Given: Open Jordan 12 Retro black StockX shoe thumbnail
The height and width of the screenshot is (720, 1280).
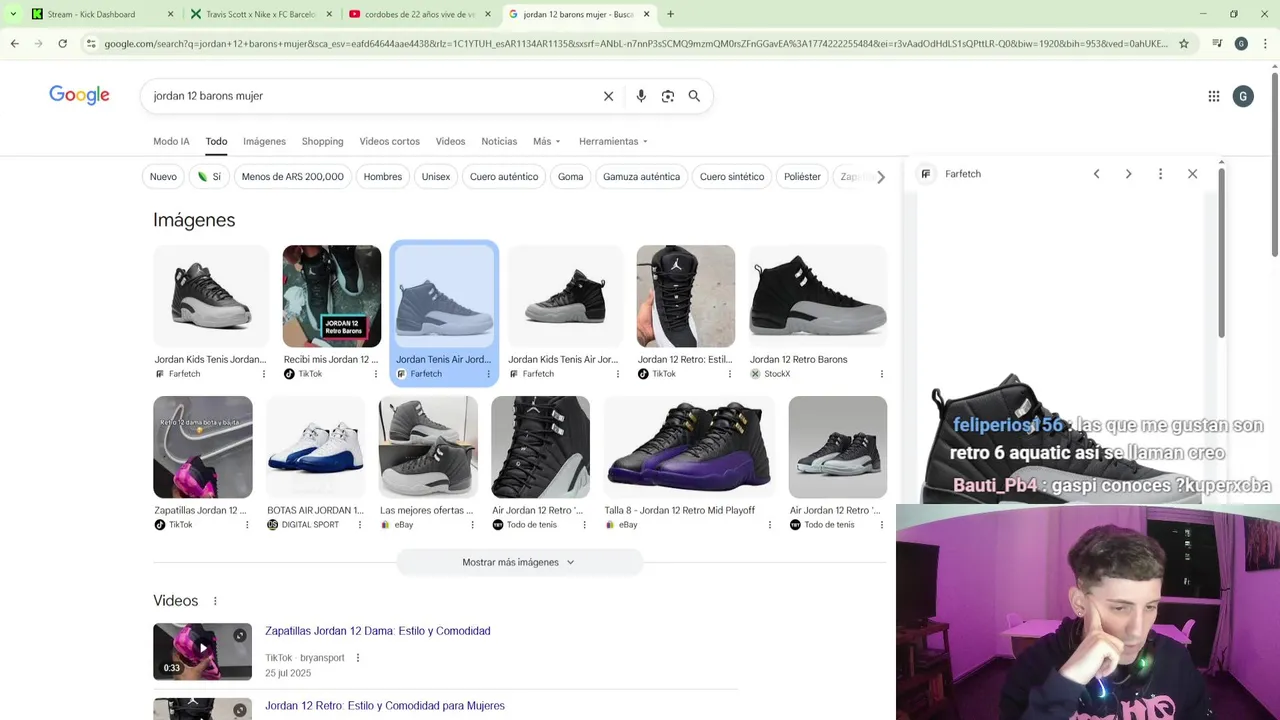Looking at the screenshot, I should 818,296.
